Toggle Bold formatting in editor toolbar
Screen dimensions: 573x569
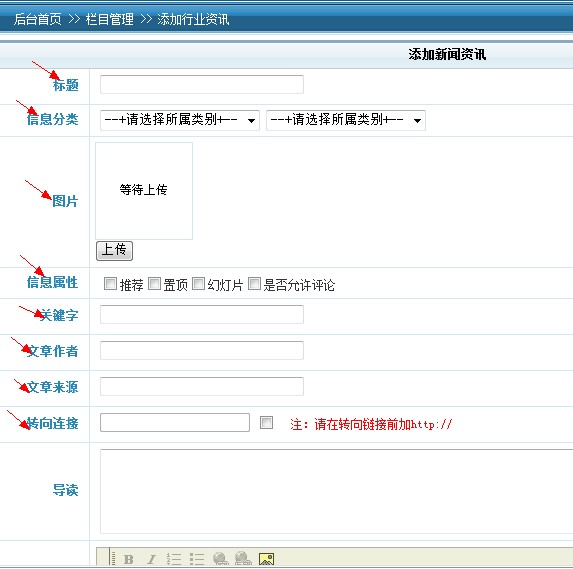[128, 559]
